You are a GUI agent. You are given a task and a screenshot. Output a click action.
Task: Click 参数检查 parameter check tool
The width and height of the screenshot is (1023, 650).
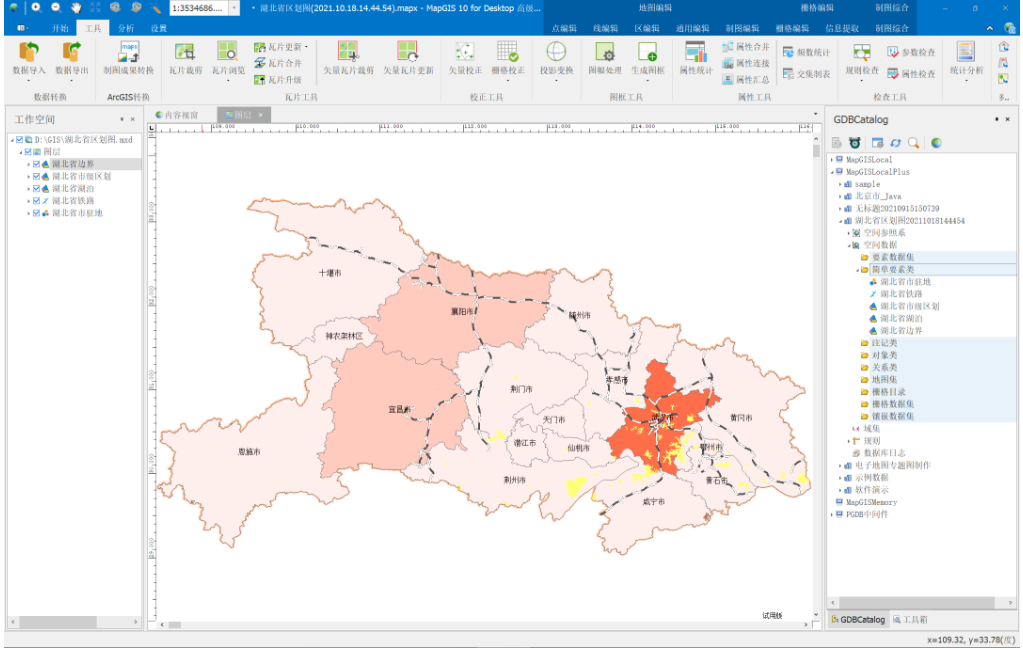[911, 52]
